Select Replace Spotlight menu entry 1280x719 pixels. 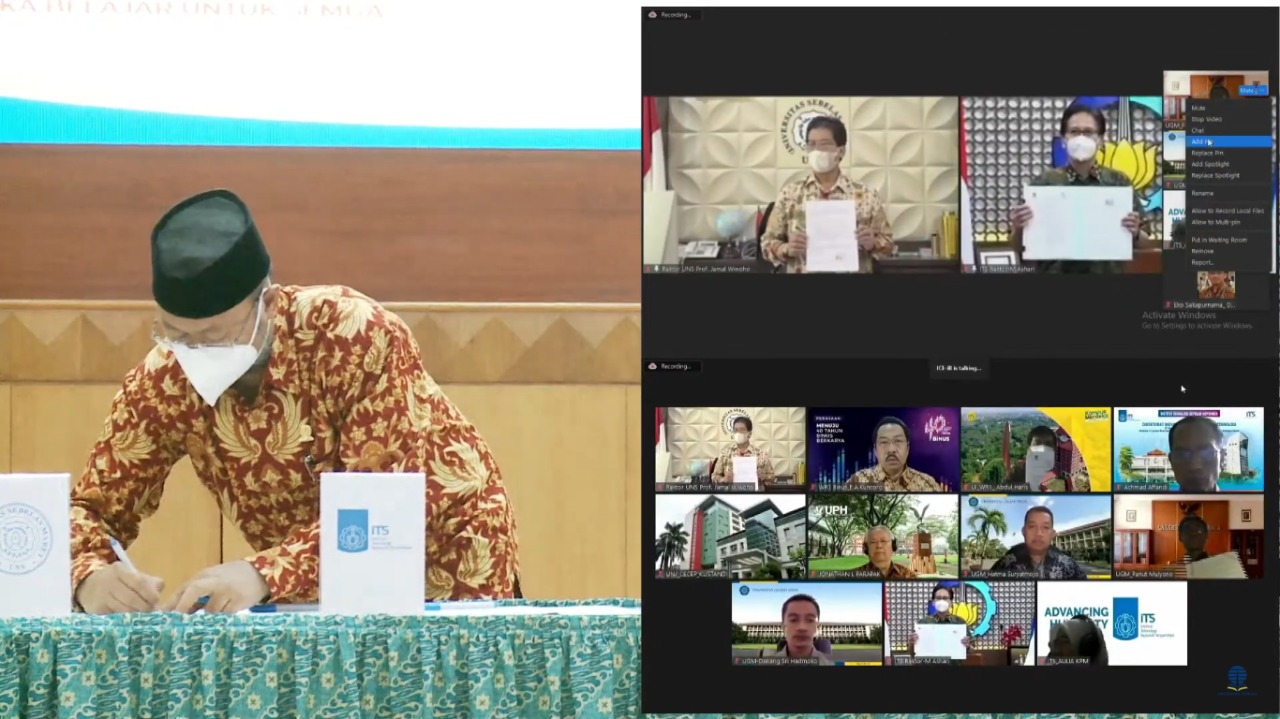click(x=1215, y=175)
